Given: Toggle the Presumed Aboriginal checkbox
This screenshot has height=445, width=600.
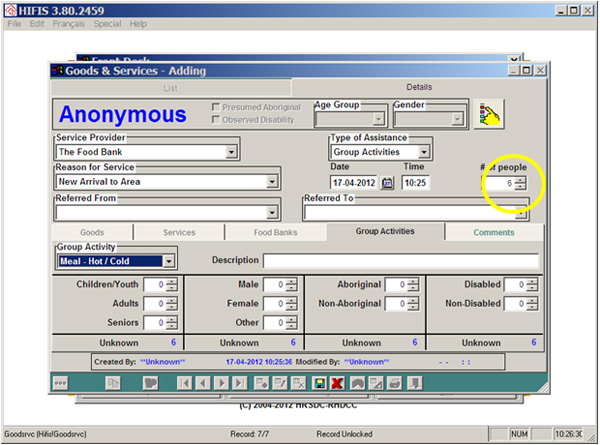Looking at the screenshot, I should [x=216, y=107].
